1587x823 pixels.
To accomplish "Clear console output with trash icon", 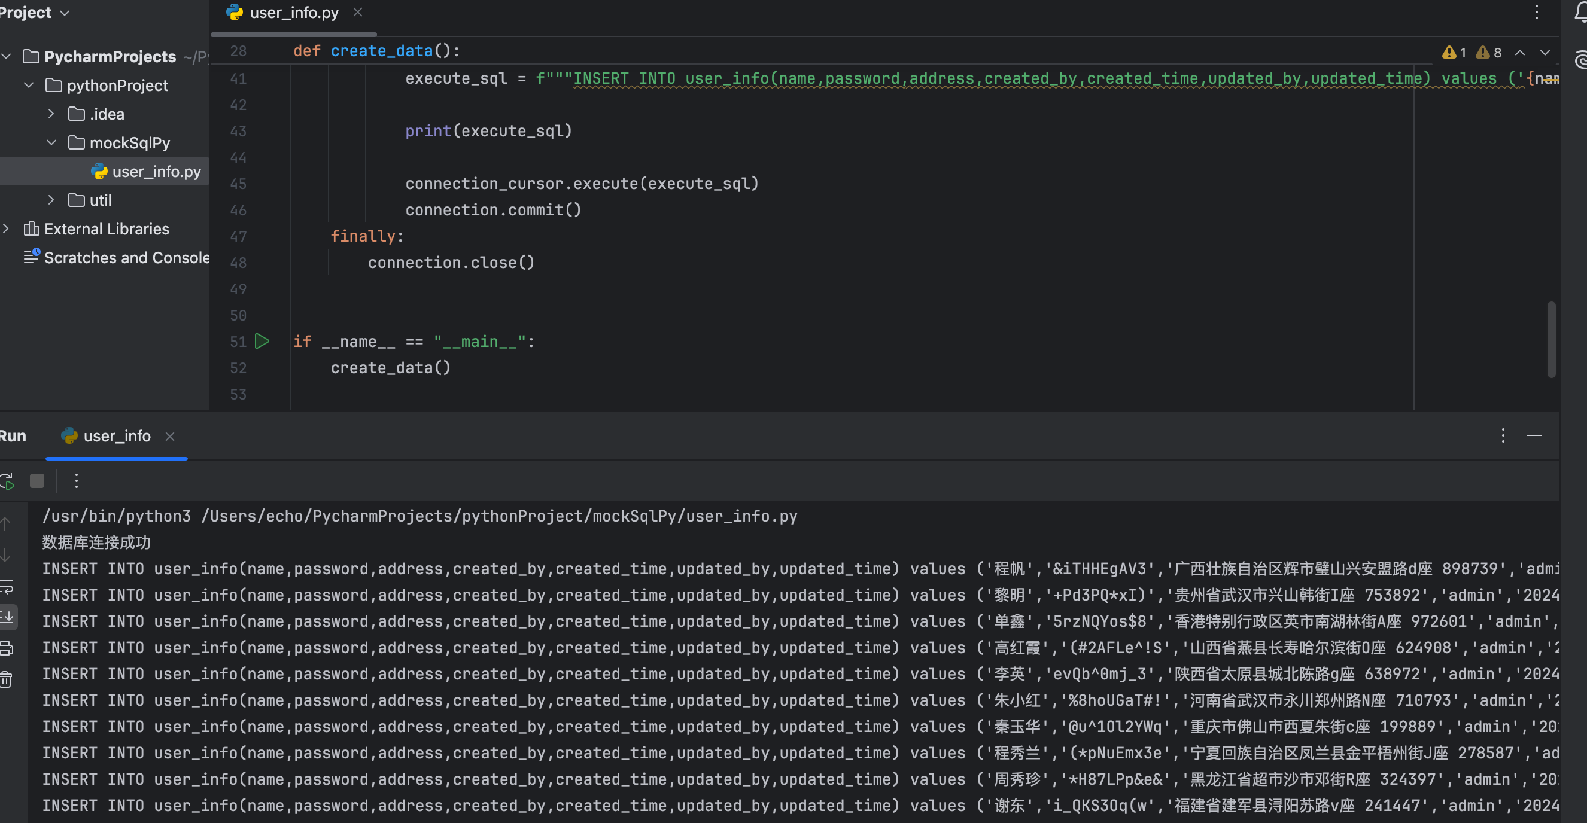I will point(6,680).
